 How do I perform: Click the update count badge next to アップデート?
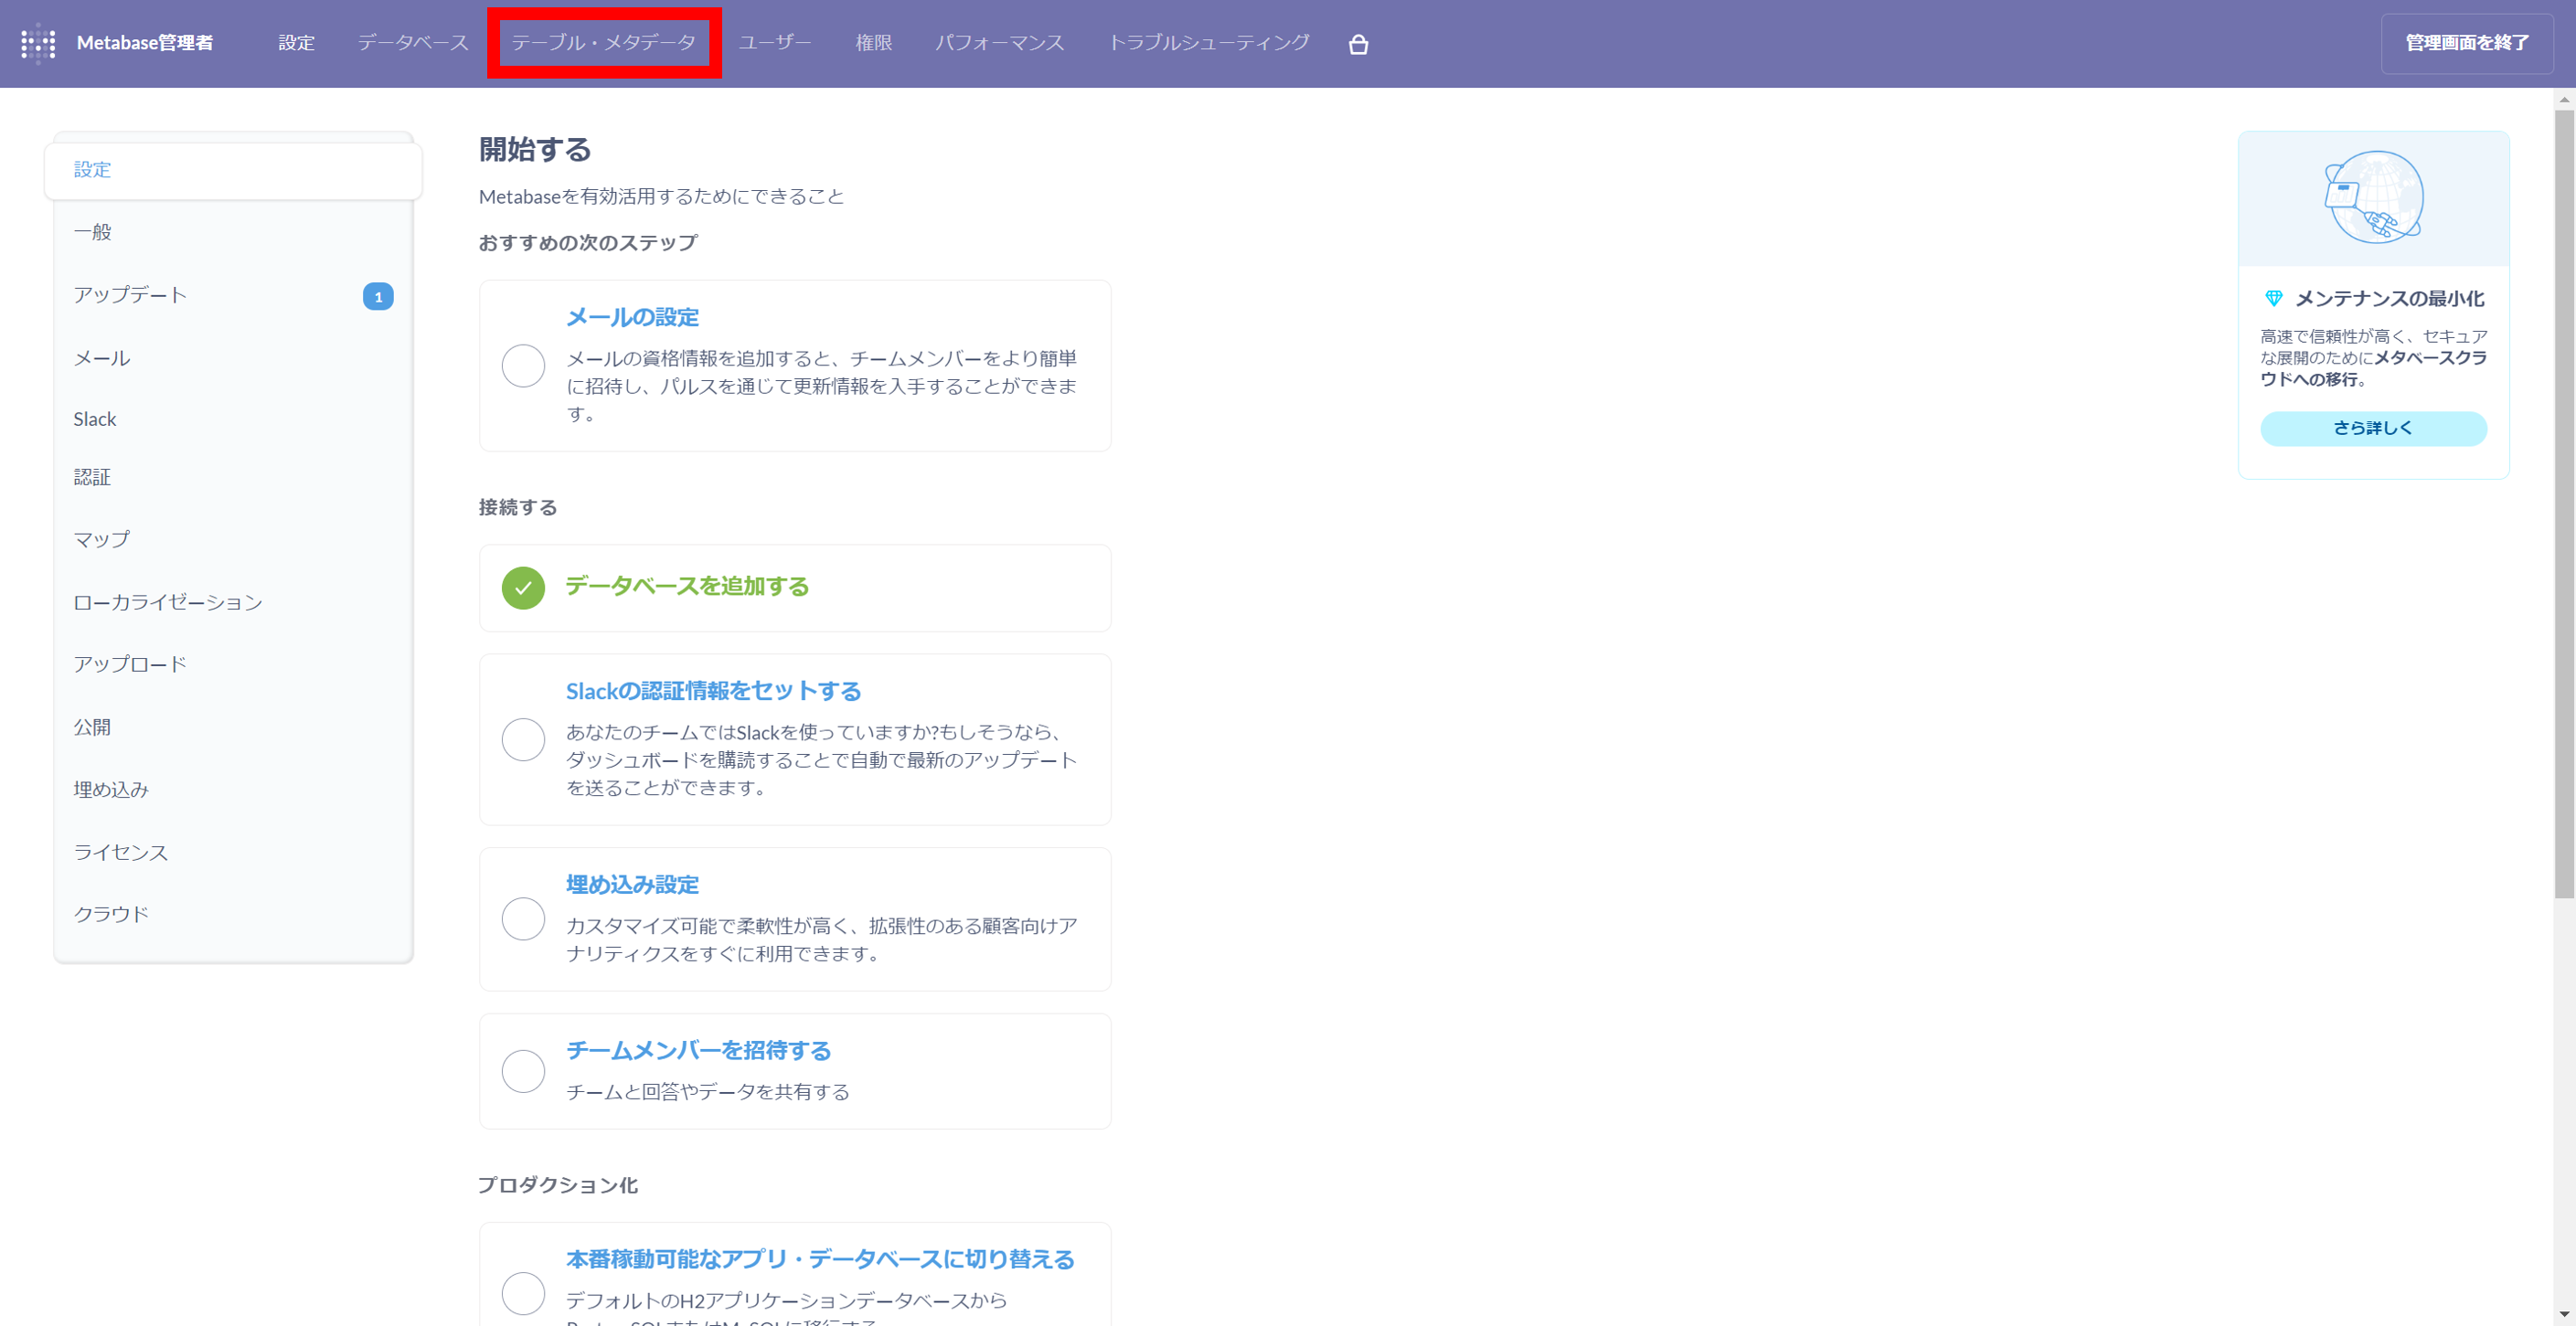pyautogui.click(x=378, y=297)
